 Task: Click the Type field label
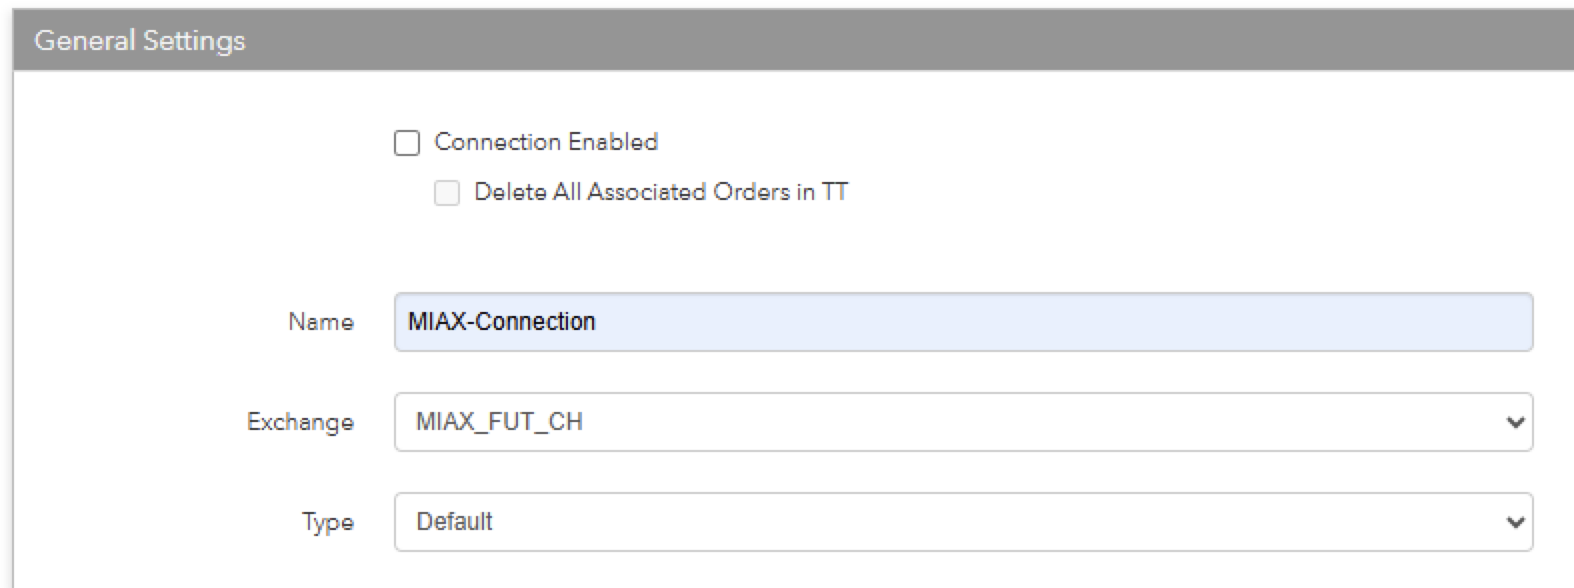328,522
